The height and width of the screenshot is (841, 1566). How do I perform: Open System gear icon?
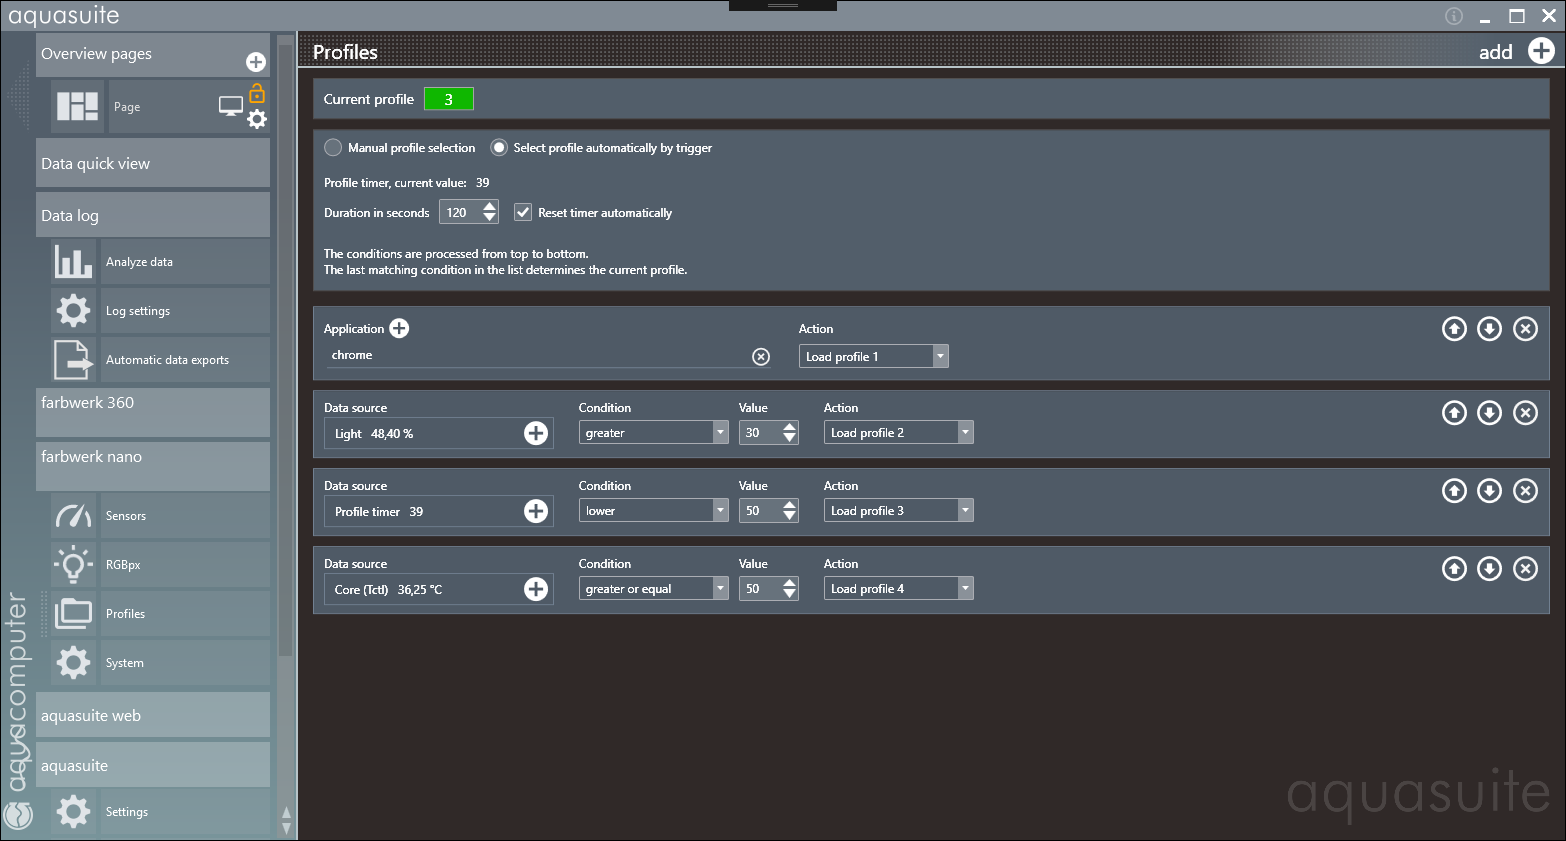click(x=73, y=663)
